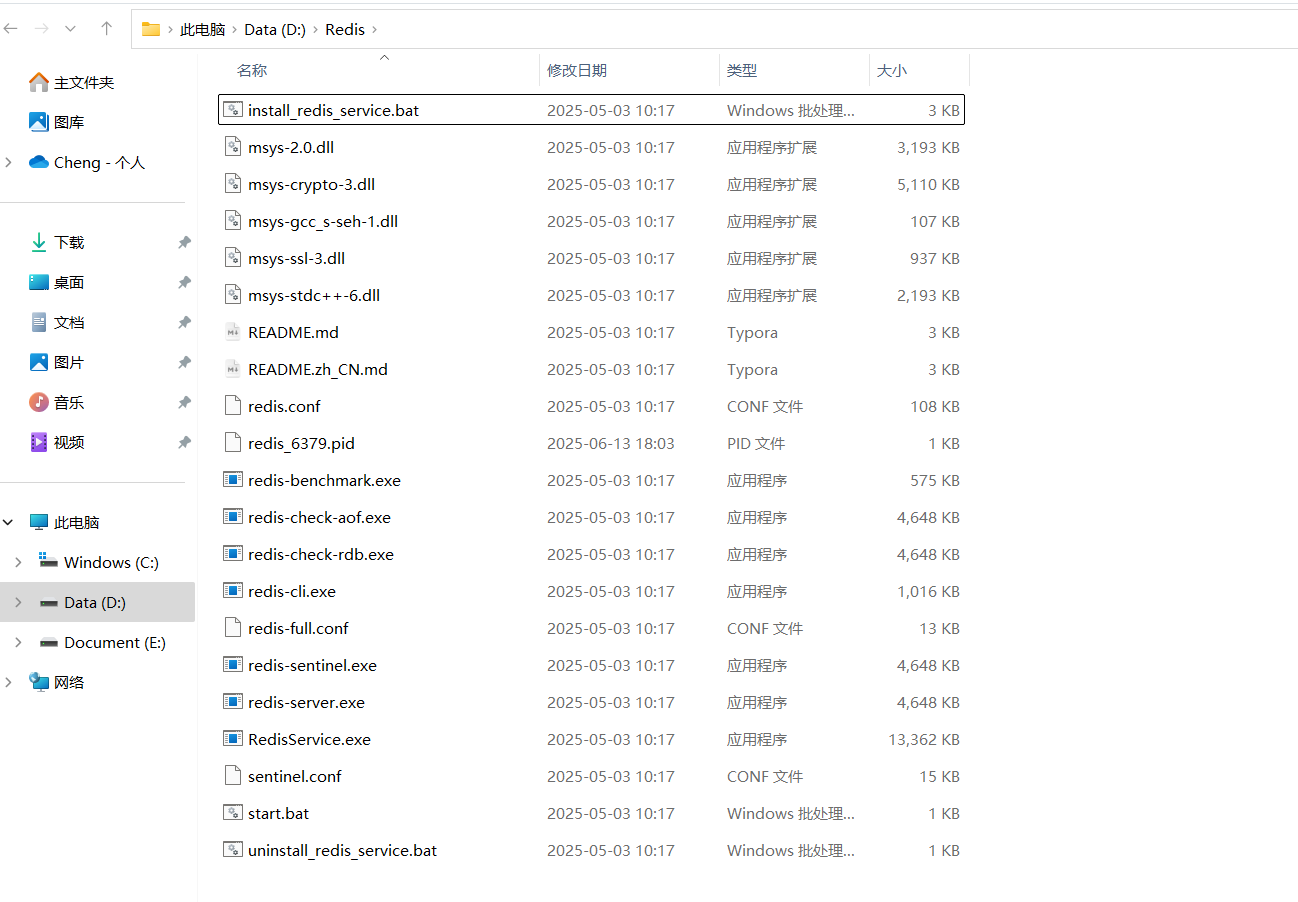The width and height of the screenshot is (1298, 902).
Task: Unpin 文档 using its pin icon
Action: (x=184, y=323)
